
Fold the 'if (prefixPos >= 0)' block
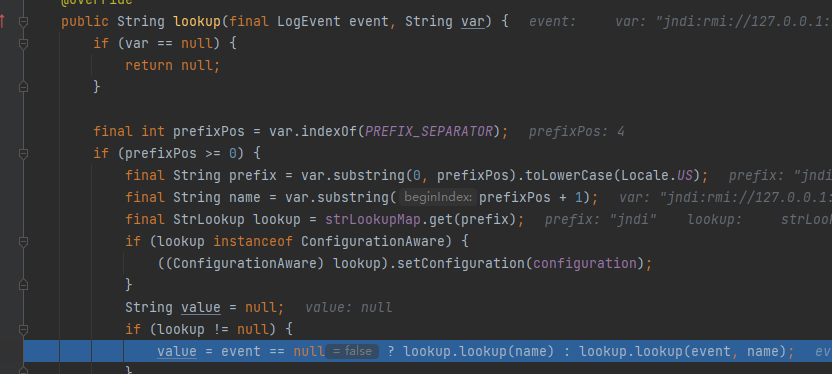pos(23,154)
